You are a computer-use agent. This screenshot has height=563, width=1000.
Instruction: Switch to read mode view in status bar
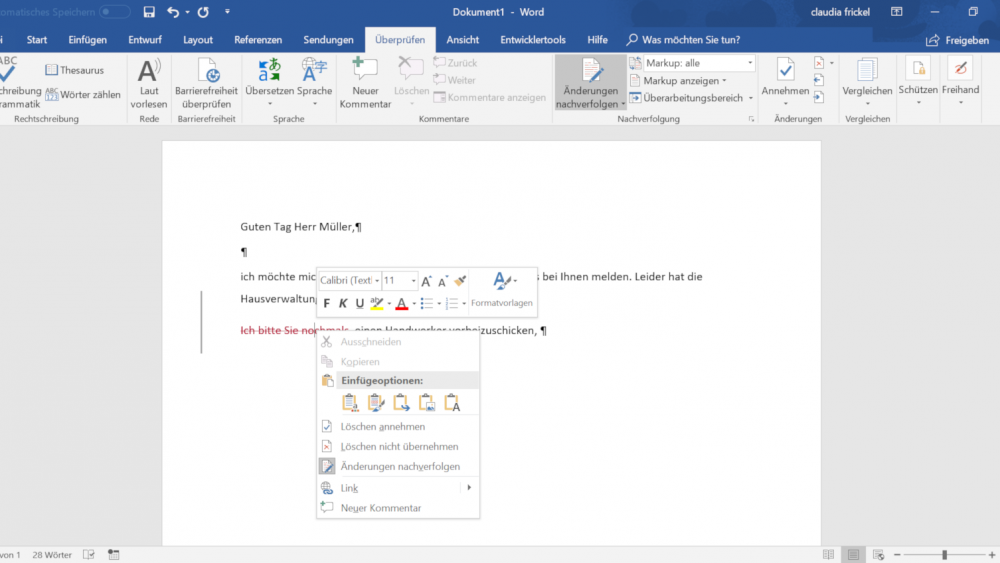pyautogui.click(x=828, y=555)
